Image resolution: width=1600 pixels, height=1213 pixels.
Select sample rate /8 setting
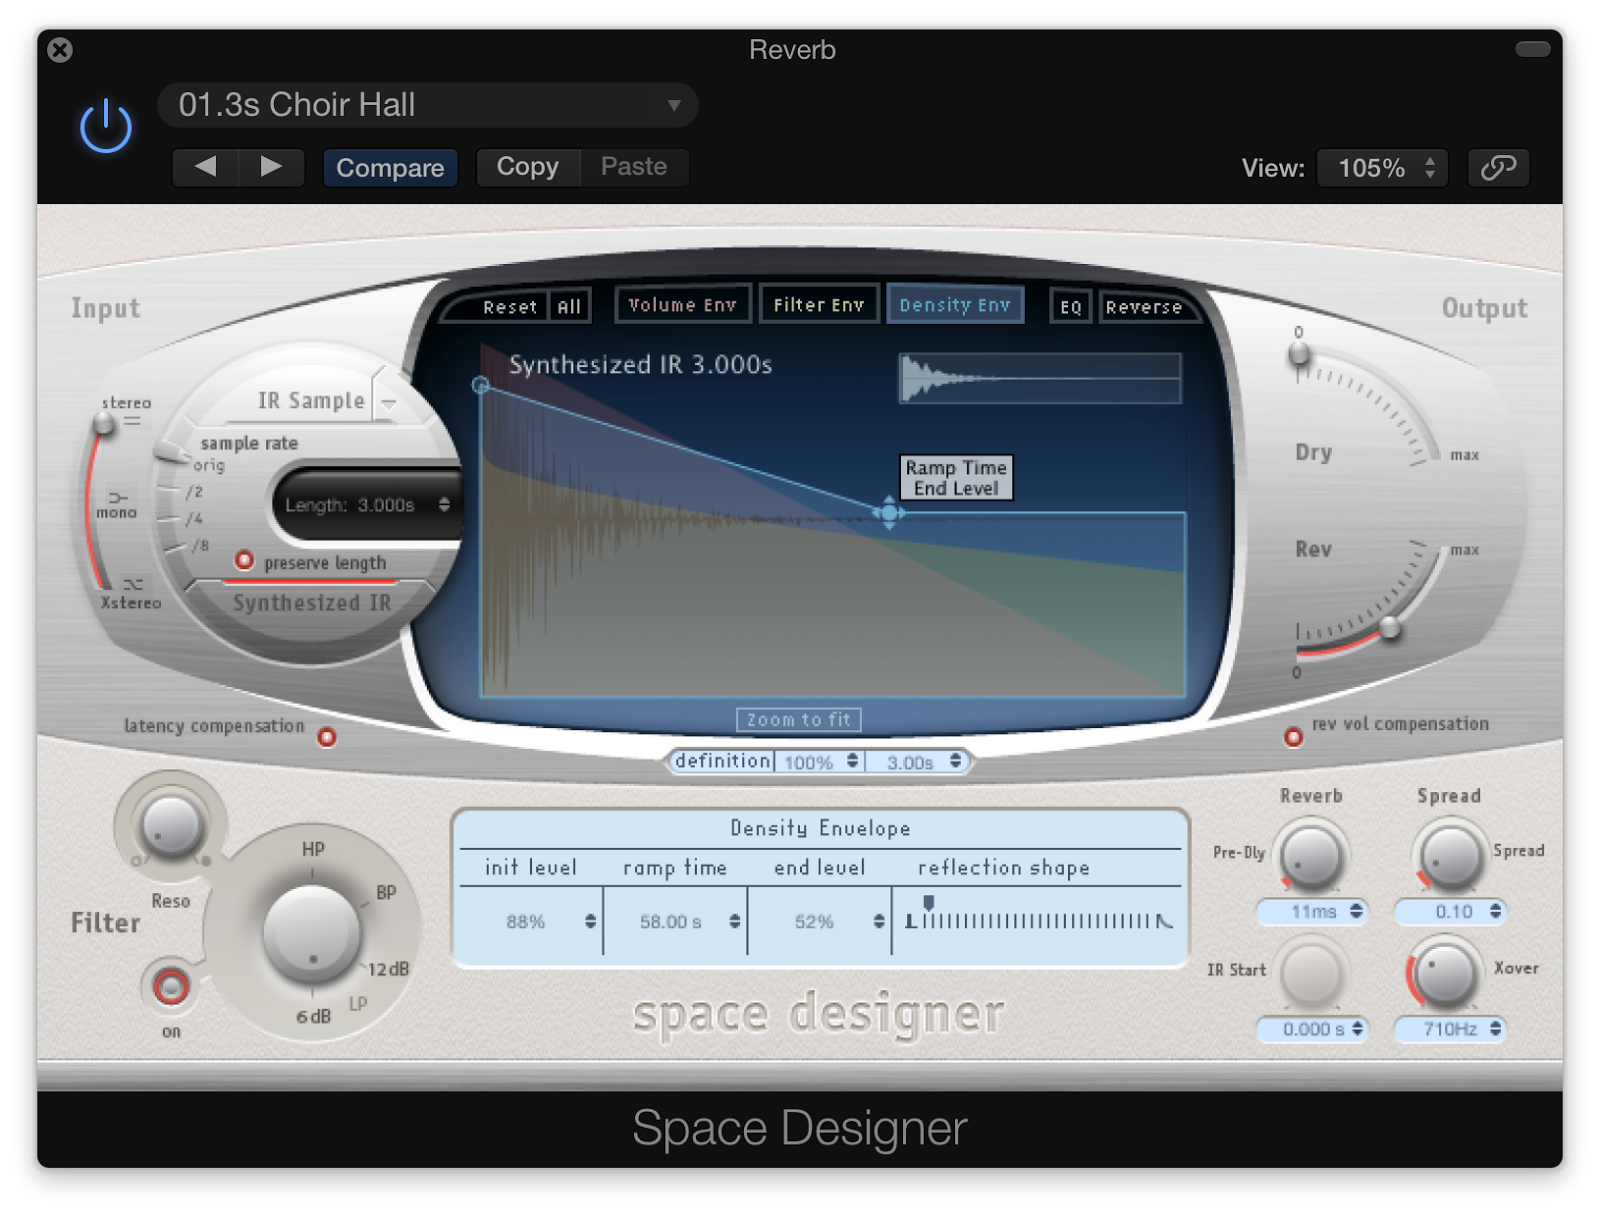click(x=201, y=546)
